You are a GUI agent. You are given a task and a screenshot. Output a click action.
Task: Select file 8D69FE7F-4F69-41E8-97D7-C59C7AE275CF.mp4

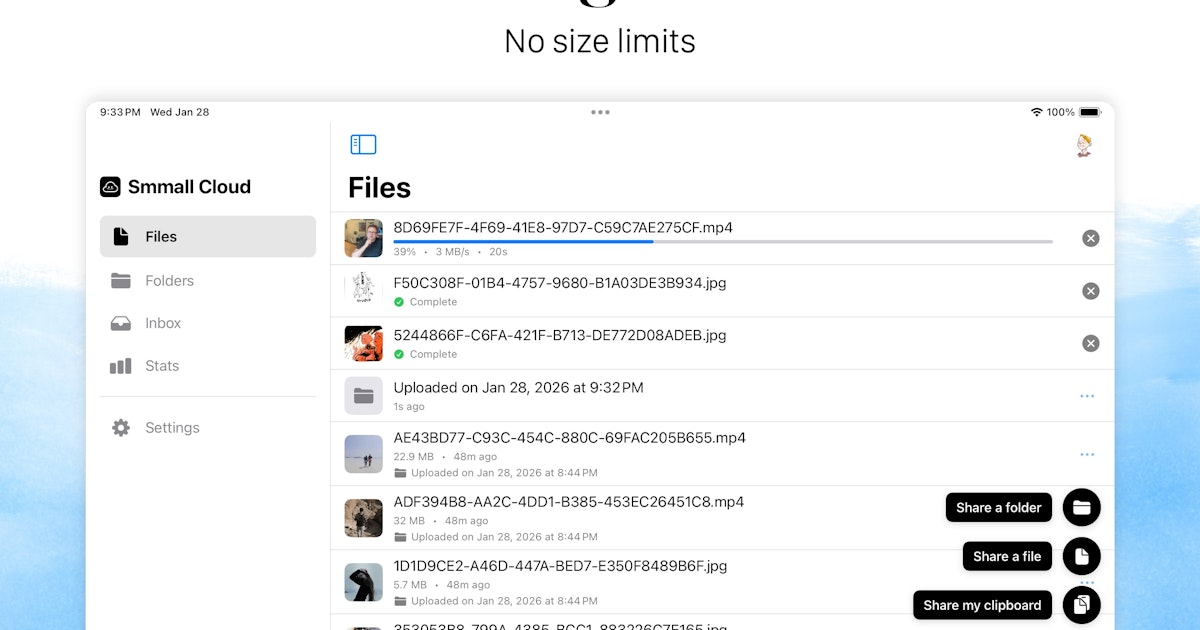point(563,228)
